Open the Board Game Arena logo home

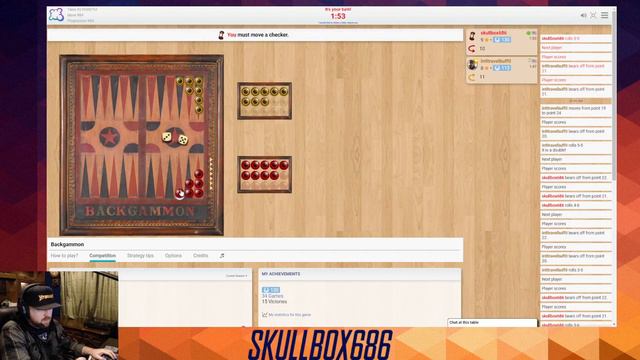click(x=56, y=15)
